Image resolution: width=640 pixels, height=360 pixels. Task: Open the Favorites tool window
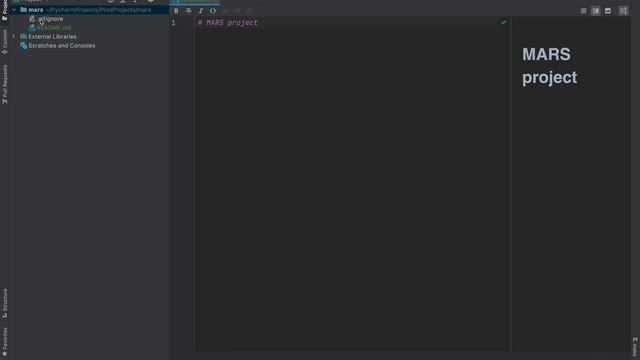[x=5, y=342]
